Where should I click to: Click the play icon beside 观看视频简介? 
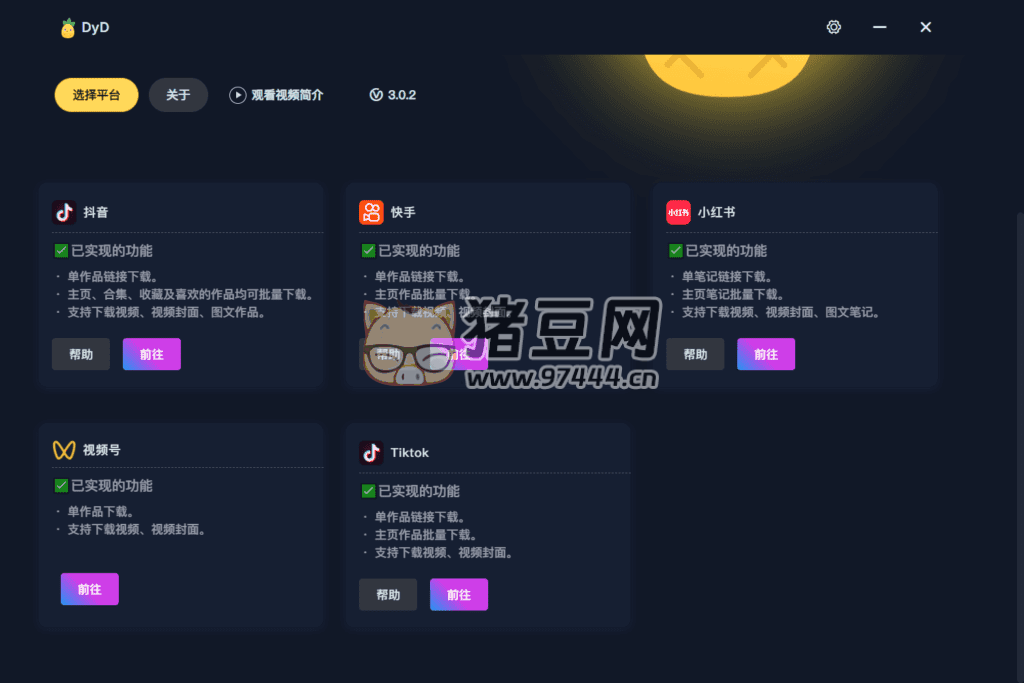[x=237, y=95]
